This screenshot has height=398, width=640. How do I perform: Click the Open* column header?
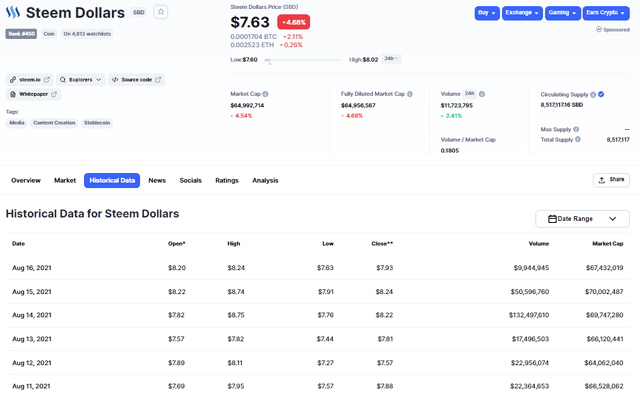point(177,244)
